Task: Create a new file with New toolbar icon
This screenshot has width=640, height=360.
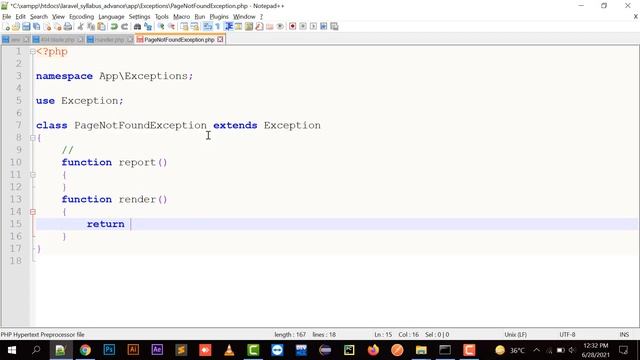Action: coord(6,27)
